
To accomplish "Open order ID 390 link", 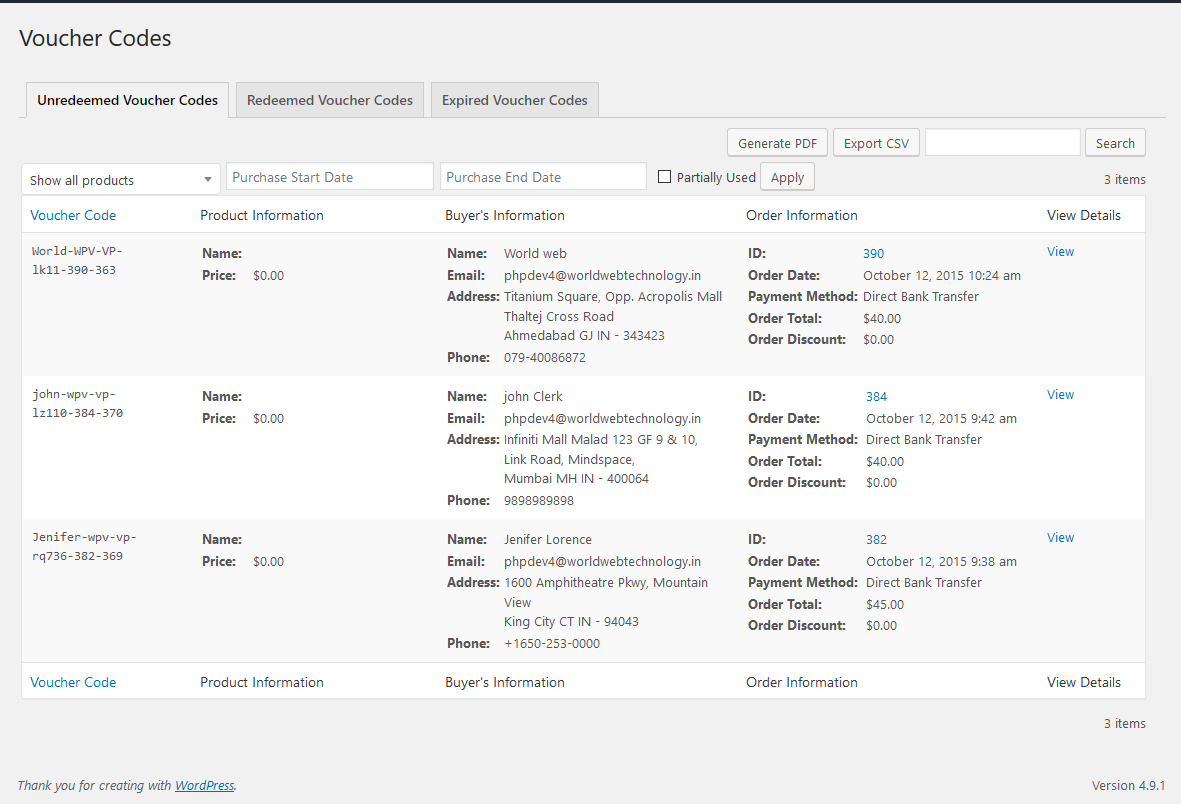I will pyautogui.click(x=873, y=254).
